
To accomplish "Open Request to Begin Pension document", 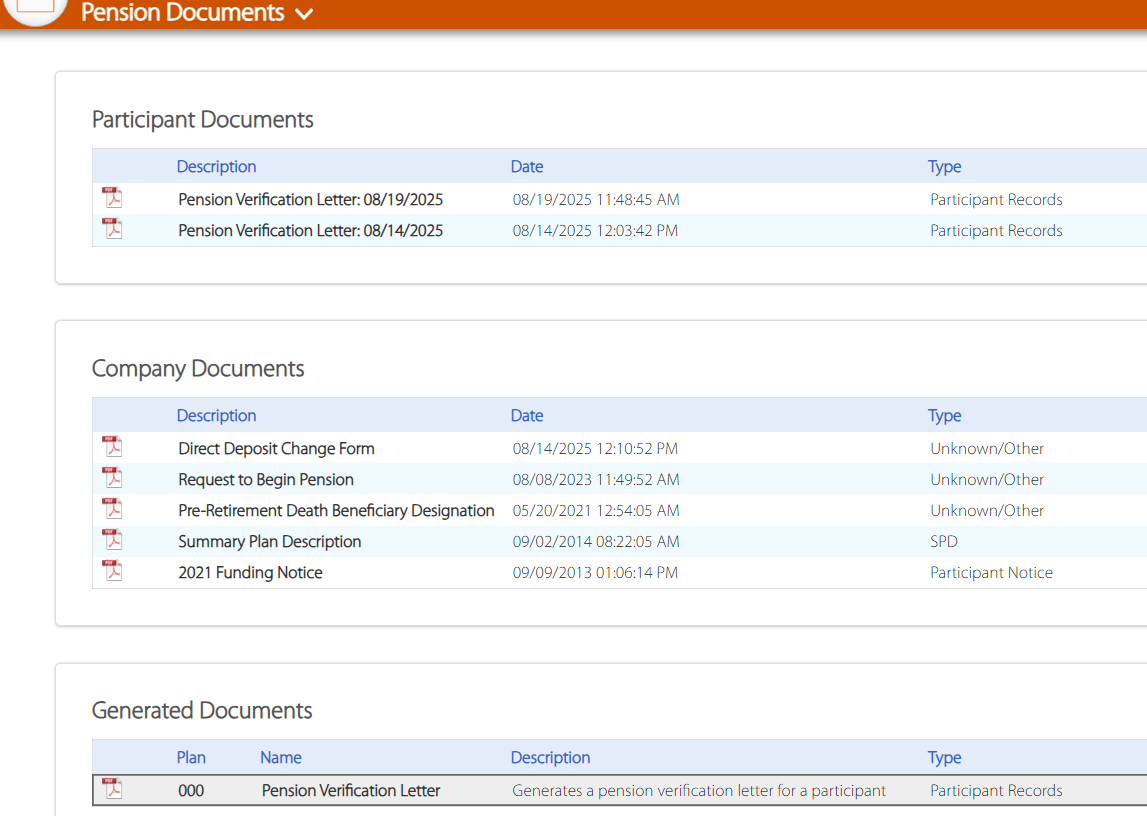I will pos(266,480).
